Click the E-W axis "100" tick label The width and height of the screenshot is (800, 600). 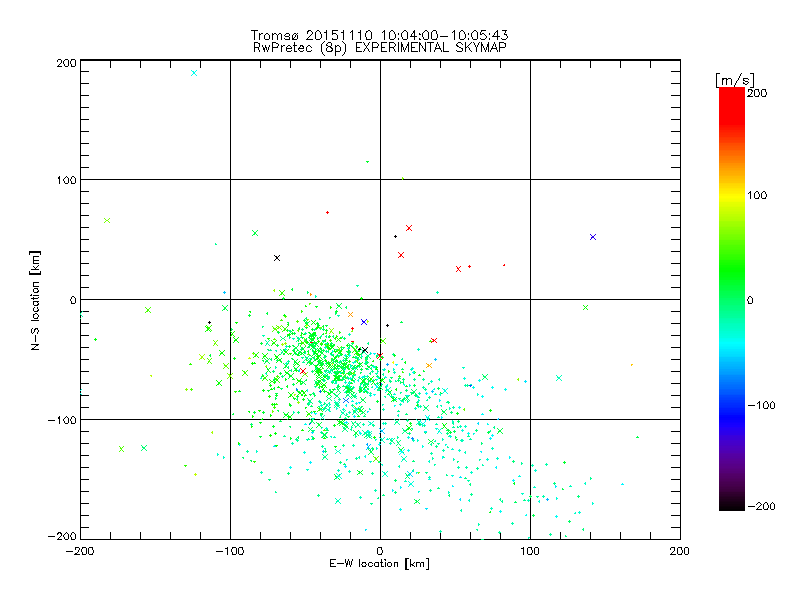530,551
